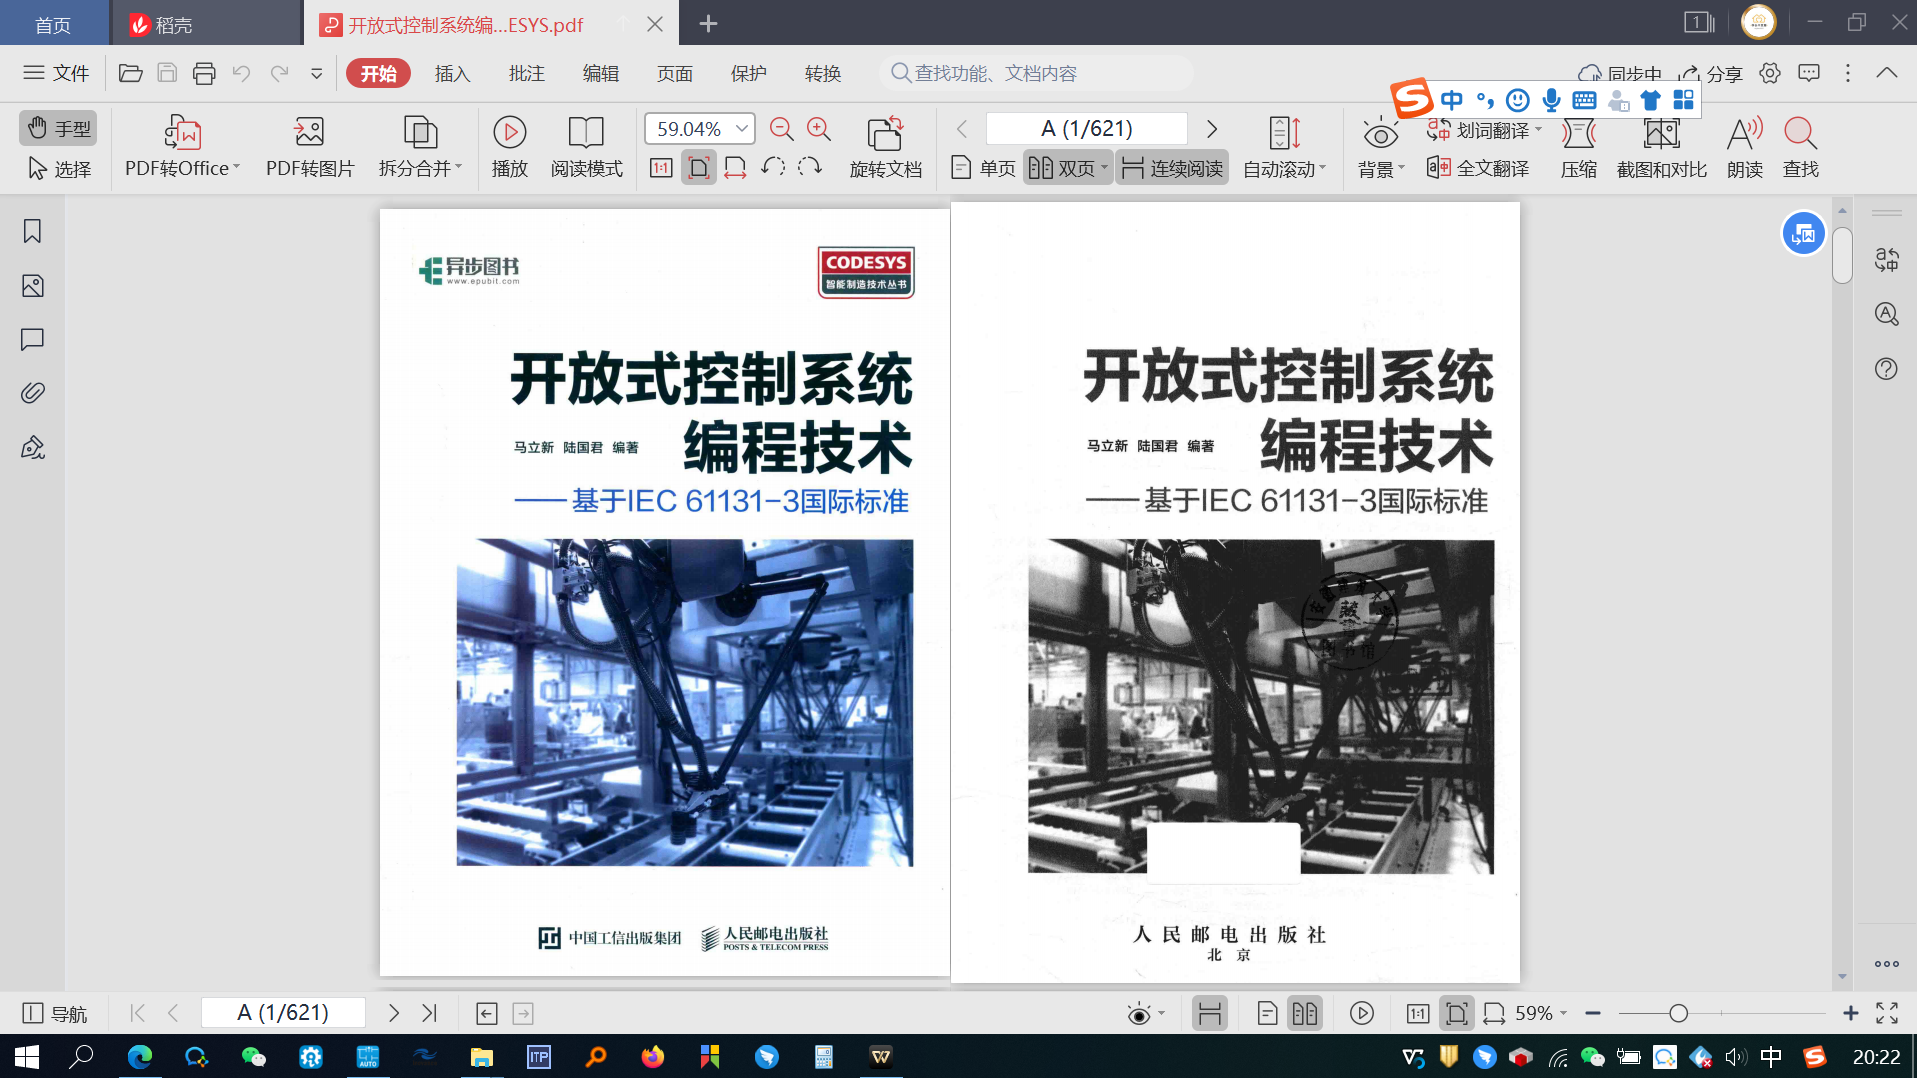
Task: Switch to the 编辑 ribbon tab
Action: pos(600,73)
